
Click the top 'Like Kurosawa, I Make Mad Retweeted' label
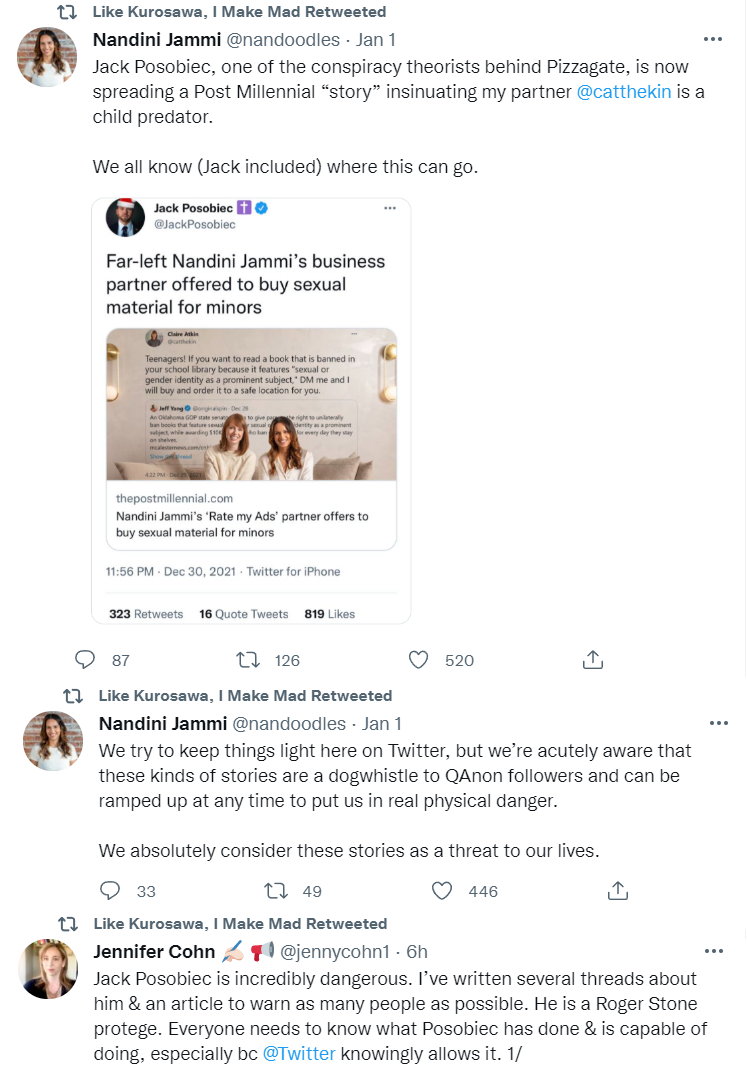(x=239, y=12)
